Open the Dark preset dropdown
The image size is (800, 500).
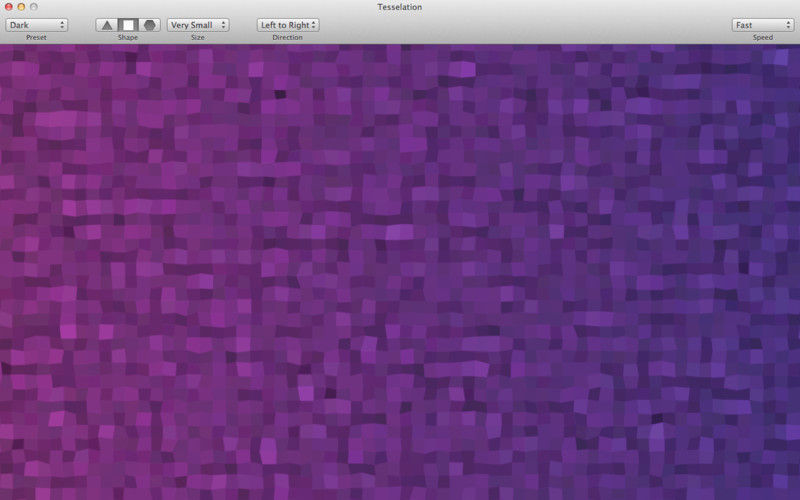coord(37,25)
